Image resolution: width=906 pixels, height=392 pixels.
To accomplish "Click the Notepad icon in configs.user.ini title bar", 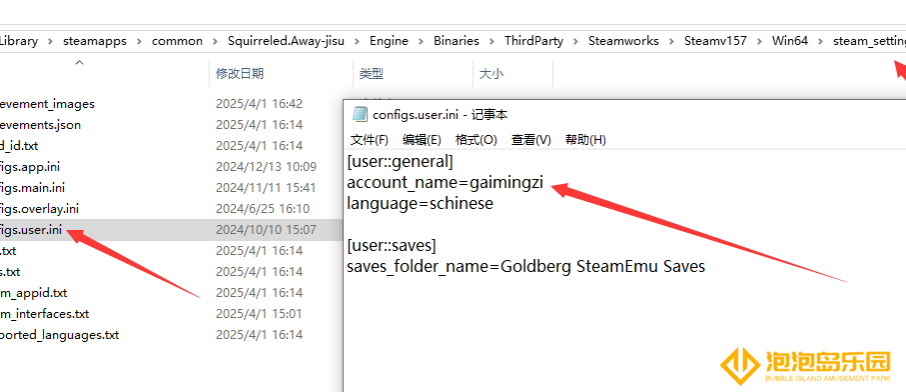I will pos(360,114).
